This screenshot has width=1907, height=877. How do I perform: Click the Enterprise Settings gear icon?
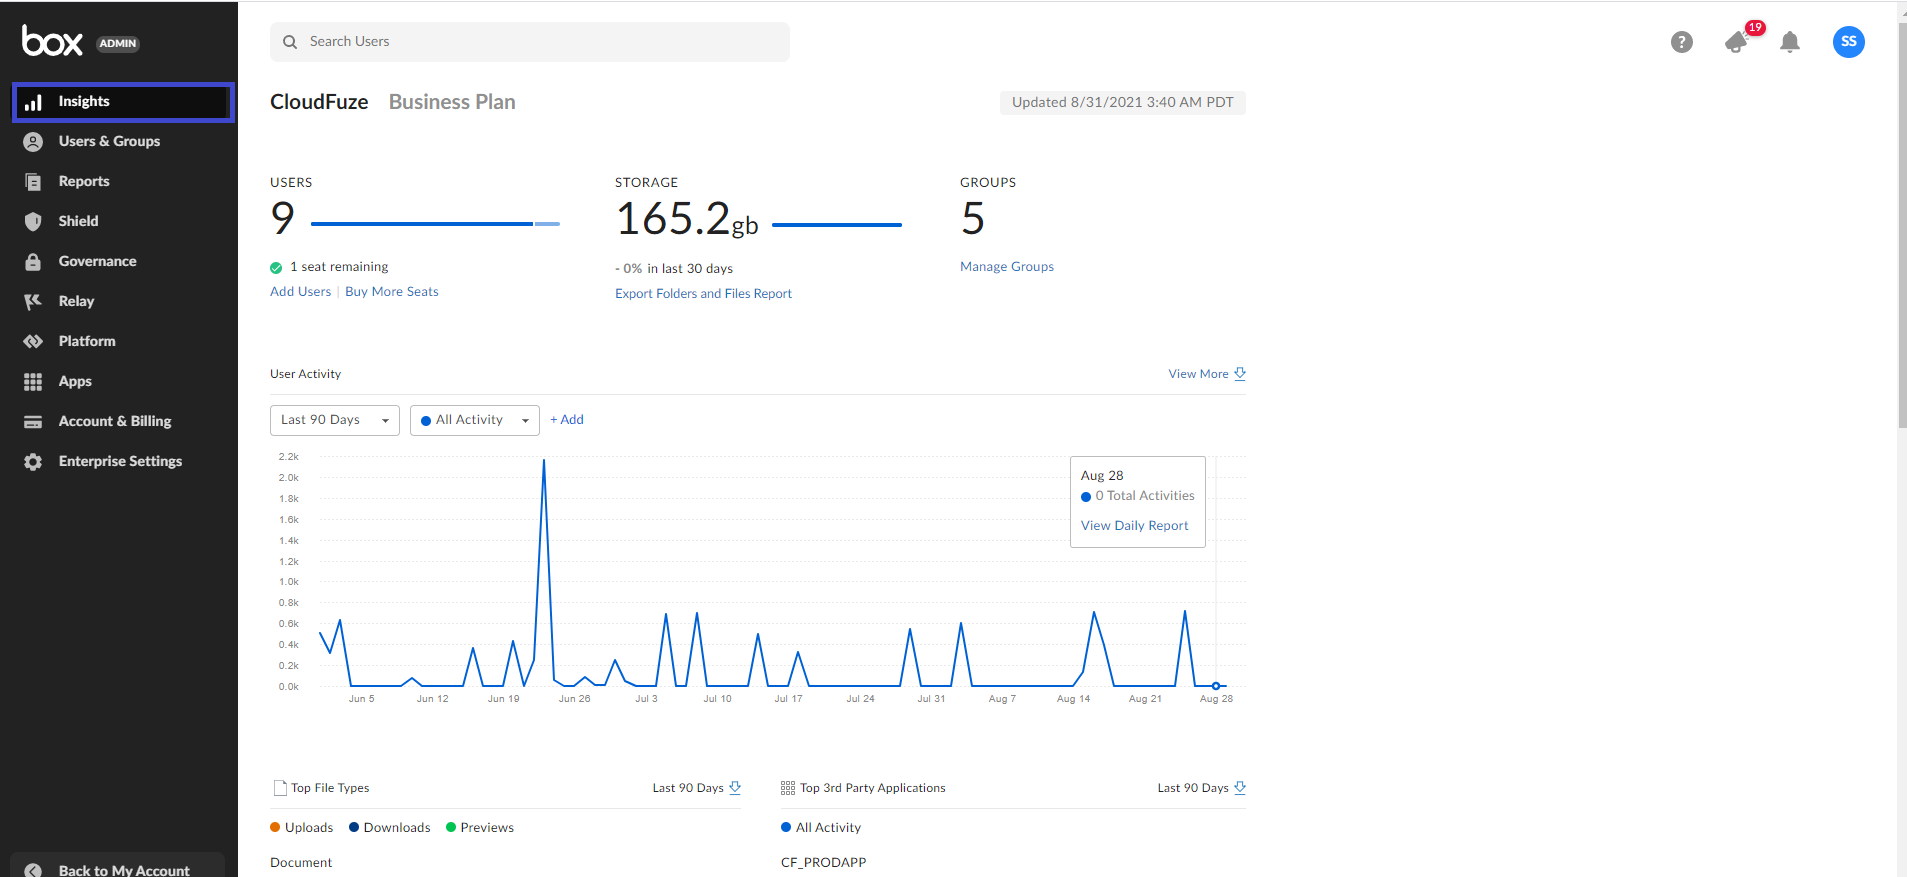(33, 462)
